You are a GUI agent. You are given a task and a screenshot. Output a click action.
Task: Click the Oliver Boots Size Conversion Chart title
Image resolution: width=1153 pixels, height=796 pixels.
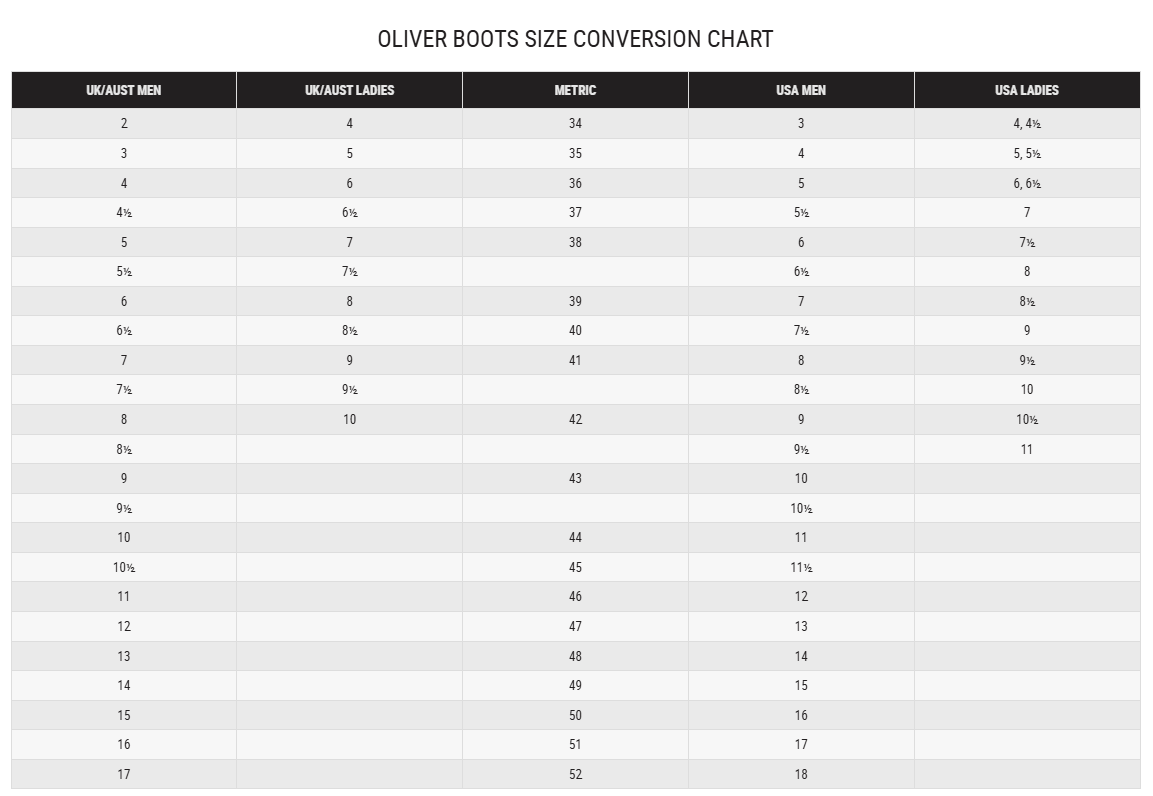point(575,39)
